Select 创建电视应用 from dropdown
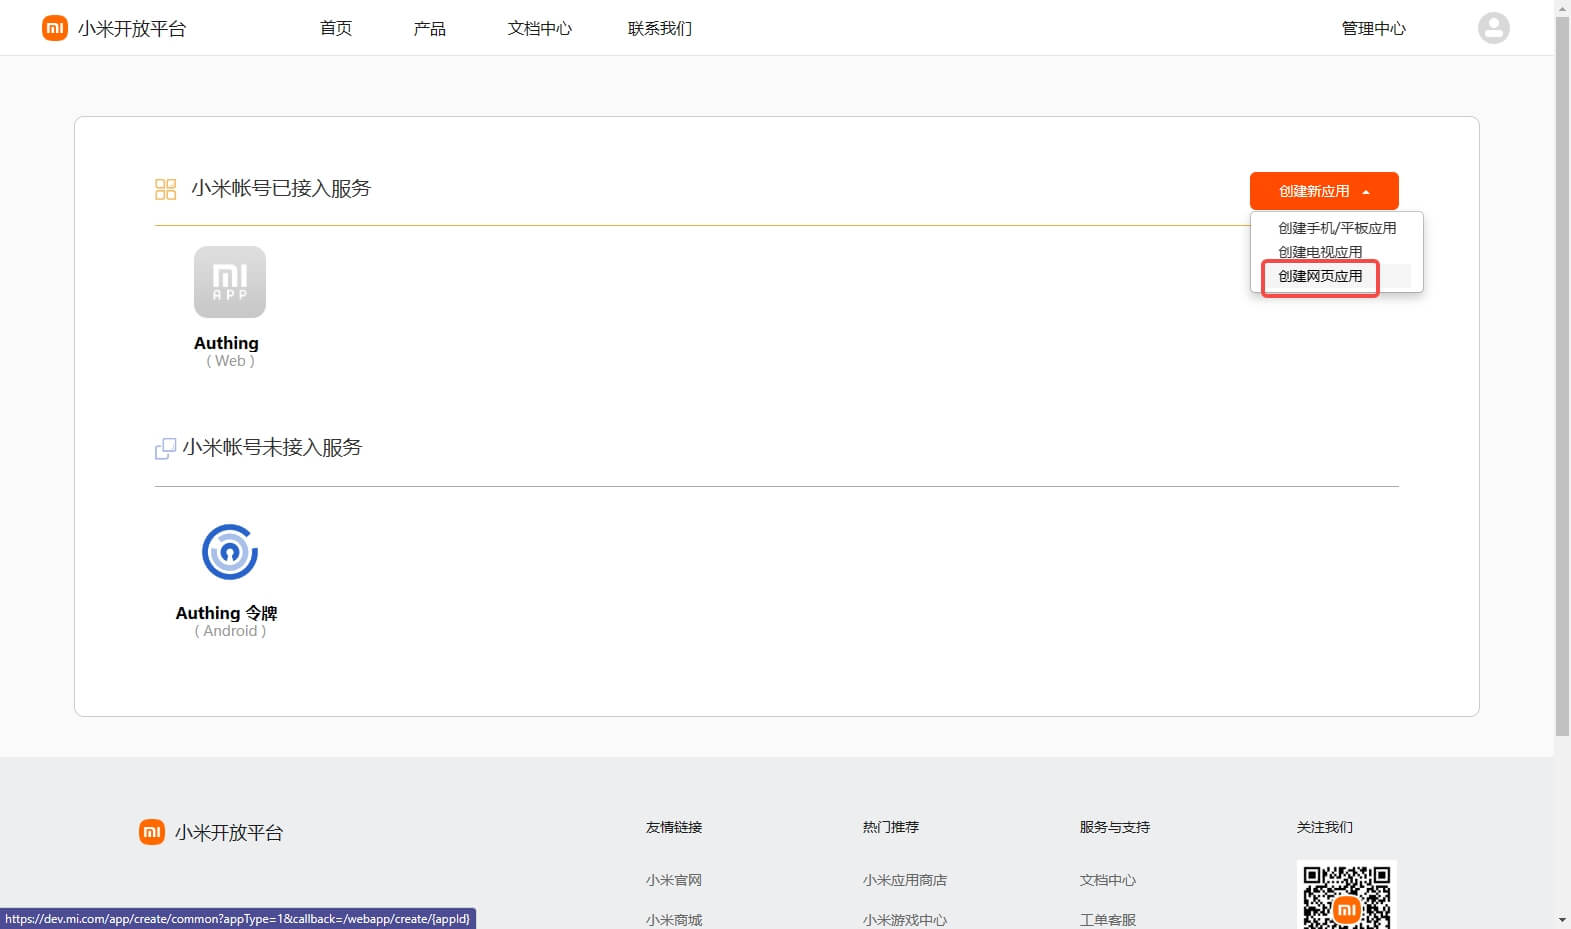The height and width of the screenshot is (929, 1571). 1320,252
